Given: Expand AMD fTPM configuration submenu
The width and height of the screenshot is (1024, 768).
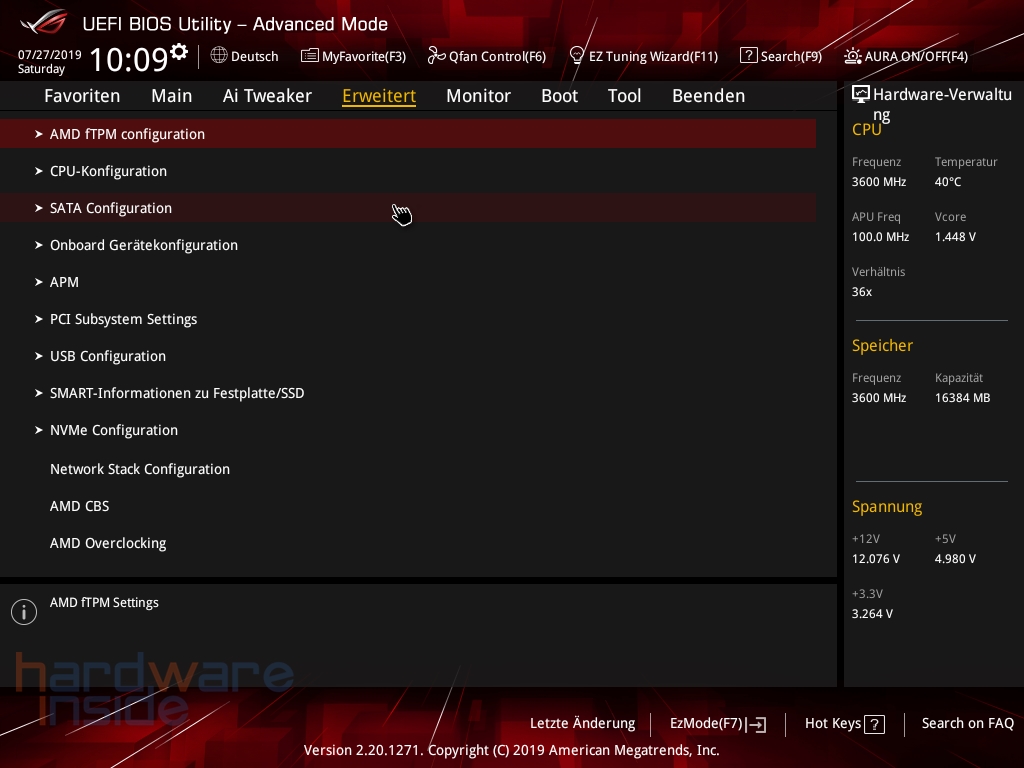Looking at the screenshot, I should tap(127, 134).
